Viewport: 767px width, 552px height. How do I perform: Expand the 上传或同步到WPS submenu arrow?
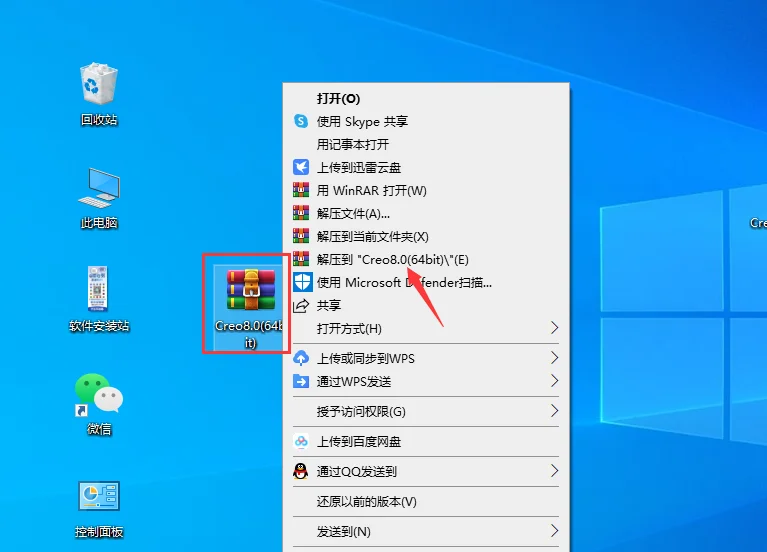click(x=554, y=358)
